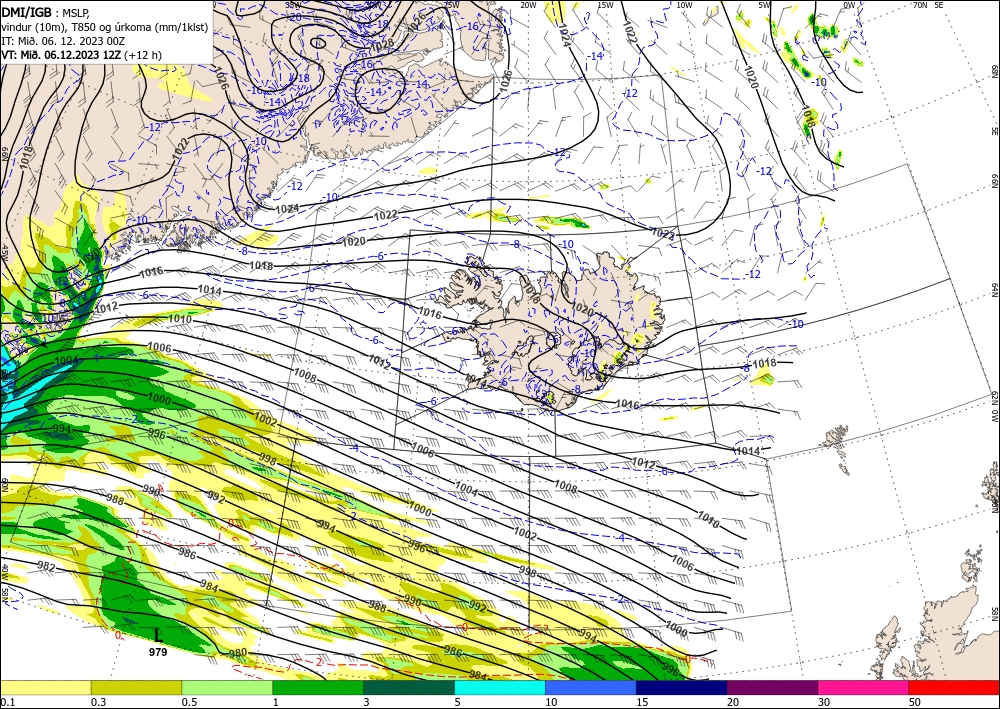1000x709 pixels.
Task: Click the "982" isobar label
Action: pyautogui.click(x=47, y=567)
